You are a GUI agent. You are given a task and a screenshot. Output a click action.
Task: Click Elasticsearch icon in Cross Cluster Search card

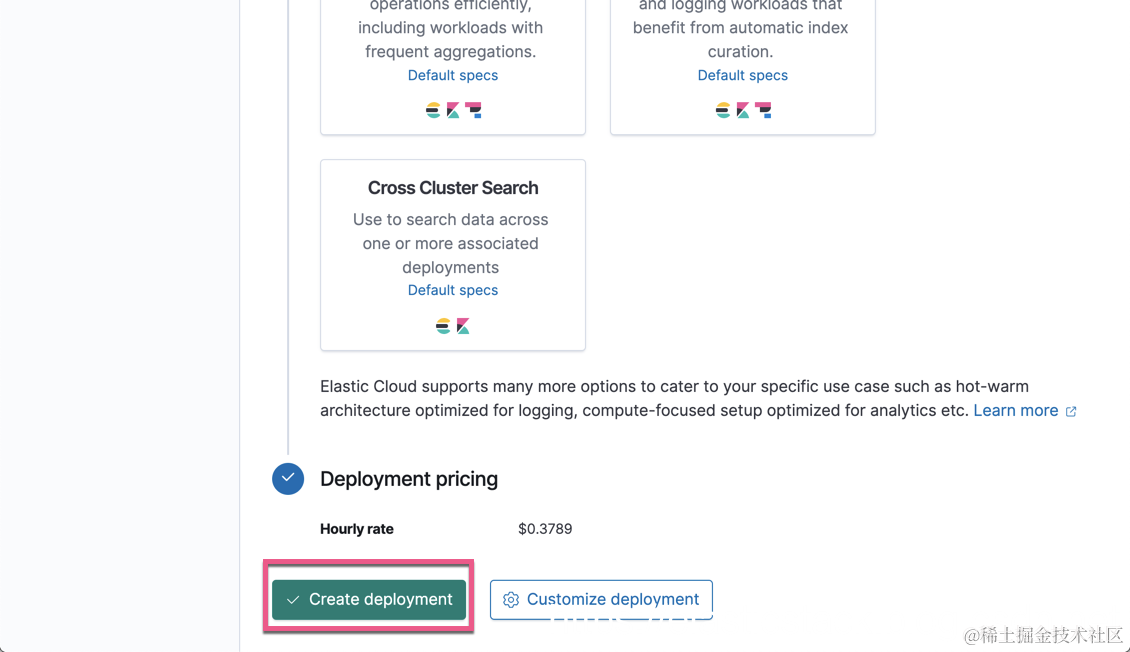(443, 326)
